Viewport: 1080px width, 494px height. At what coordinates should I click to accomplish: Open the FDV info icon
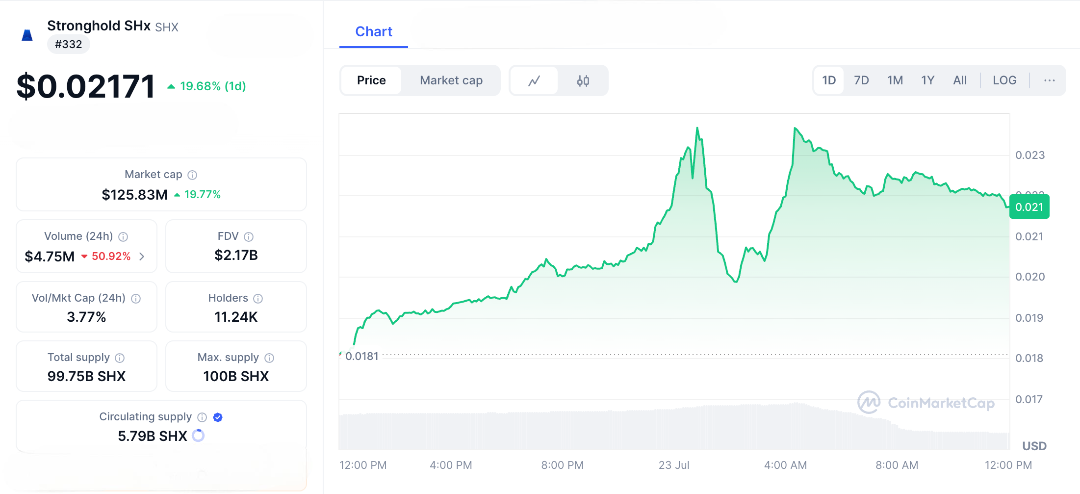[x=249, y=236]
